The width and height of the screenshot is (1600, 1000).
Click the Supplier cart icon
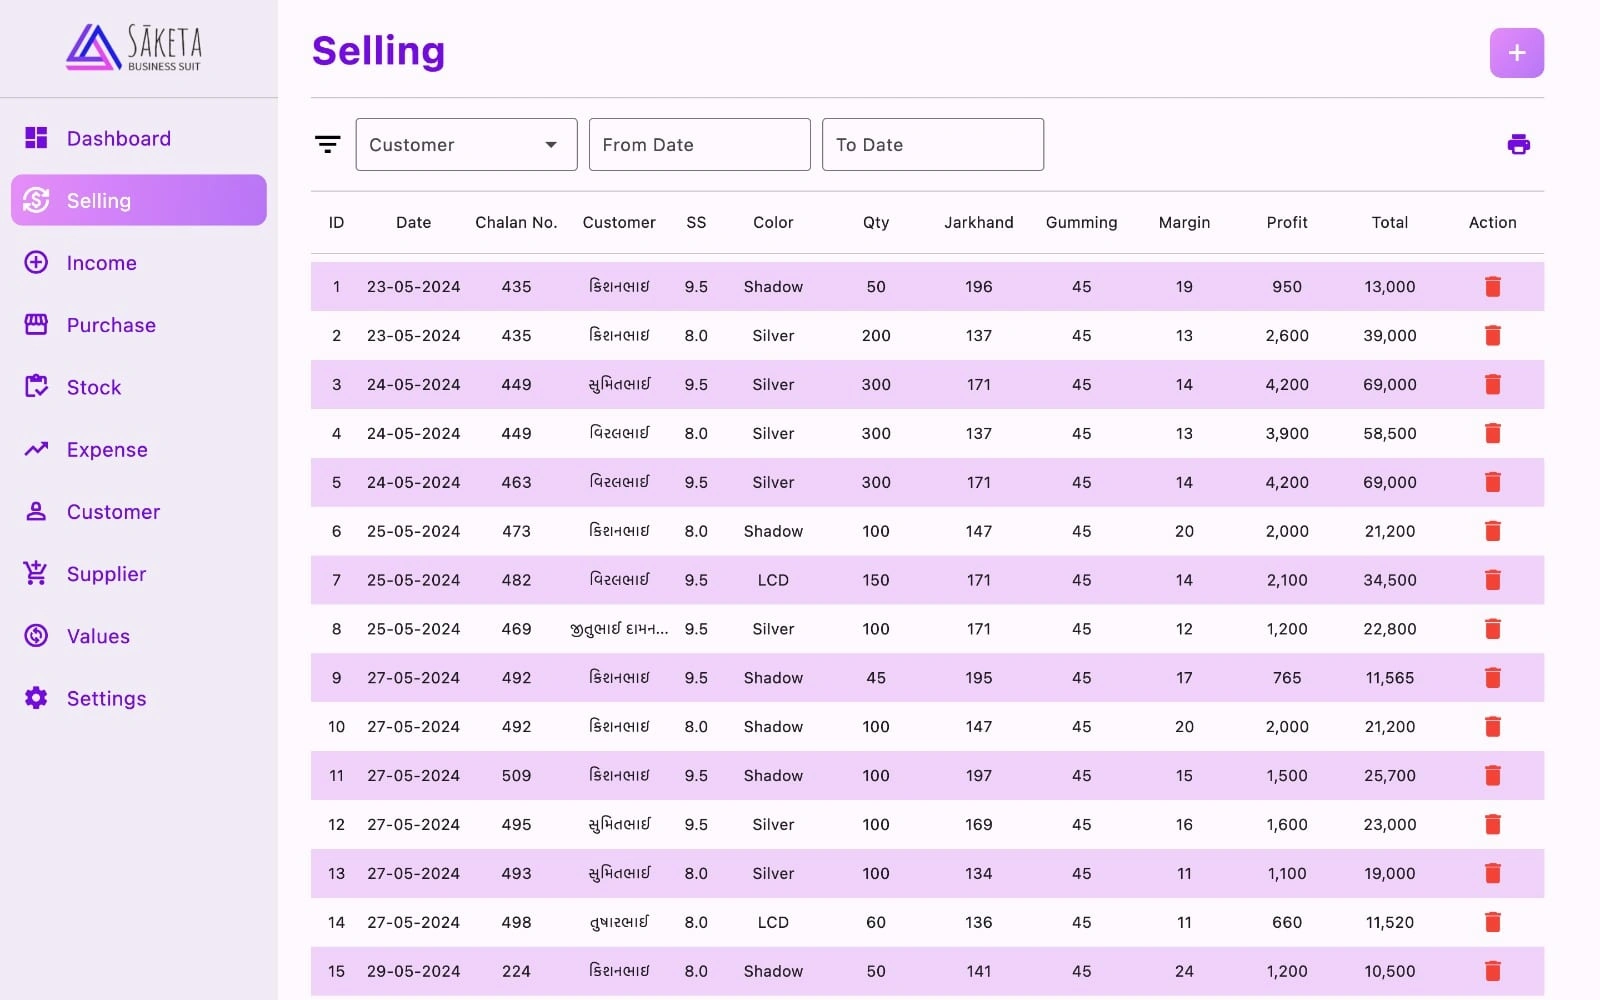pyautogui.click(x=36, y=573)
